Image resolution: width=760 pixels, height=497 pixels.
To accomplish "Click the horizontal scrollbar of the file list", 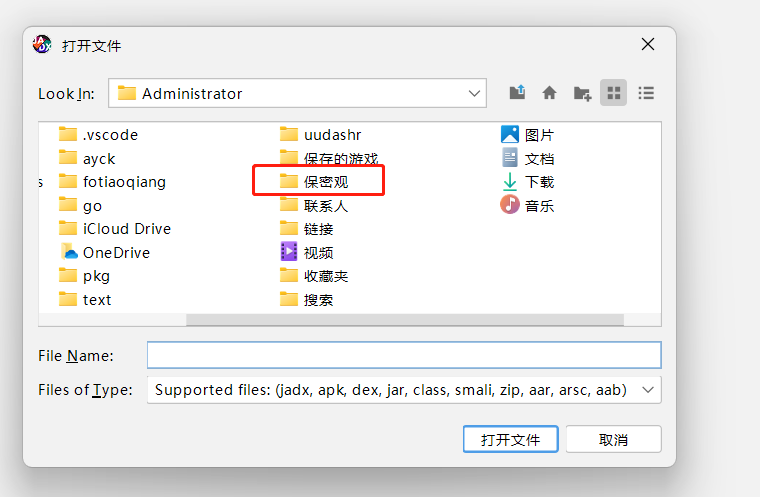I will point(405,320).
